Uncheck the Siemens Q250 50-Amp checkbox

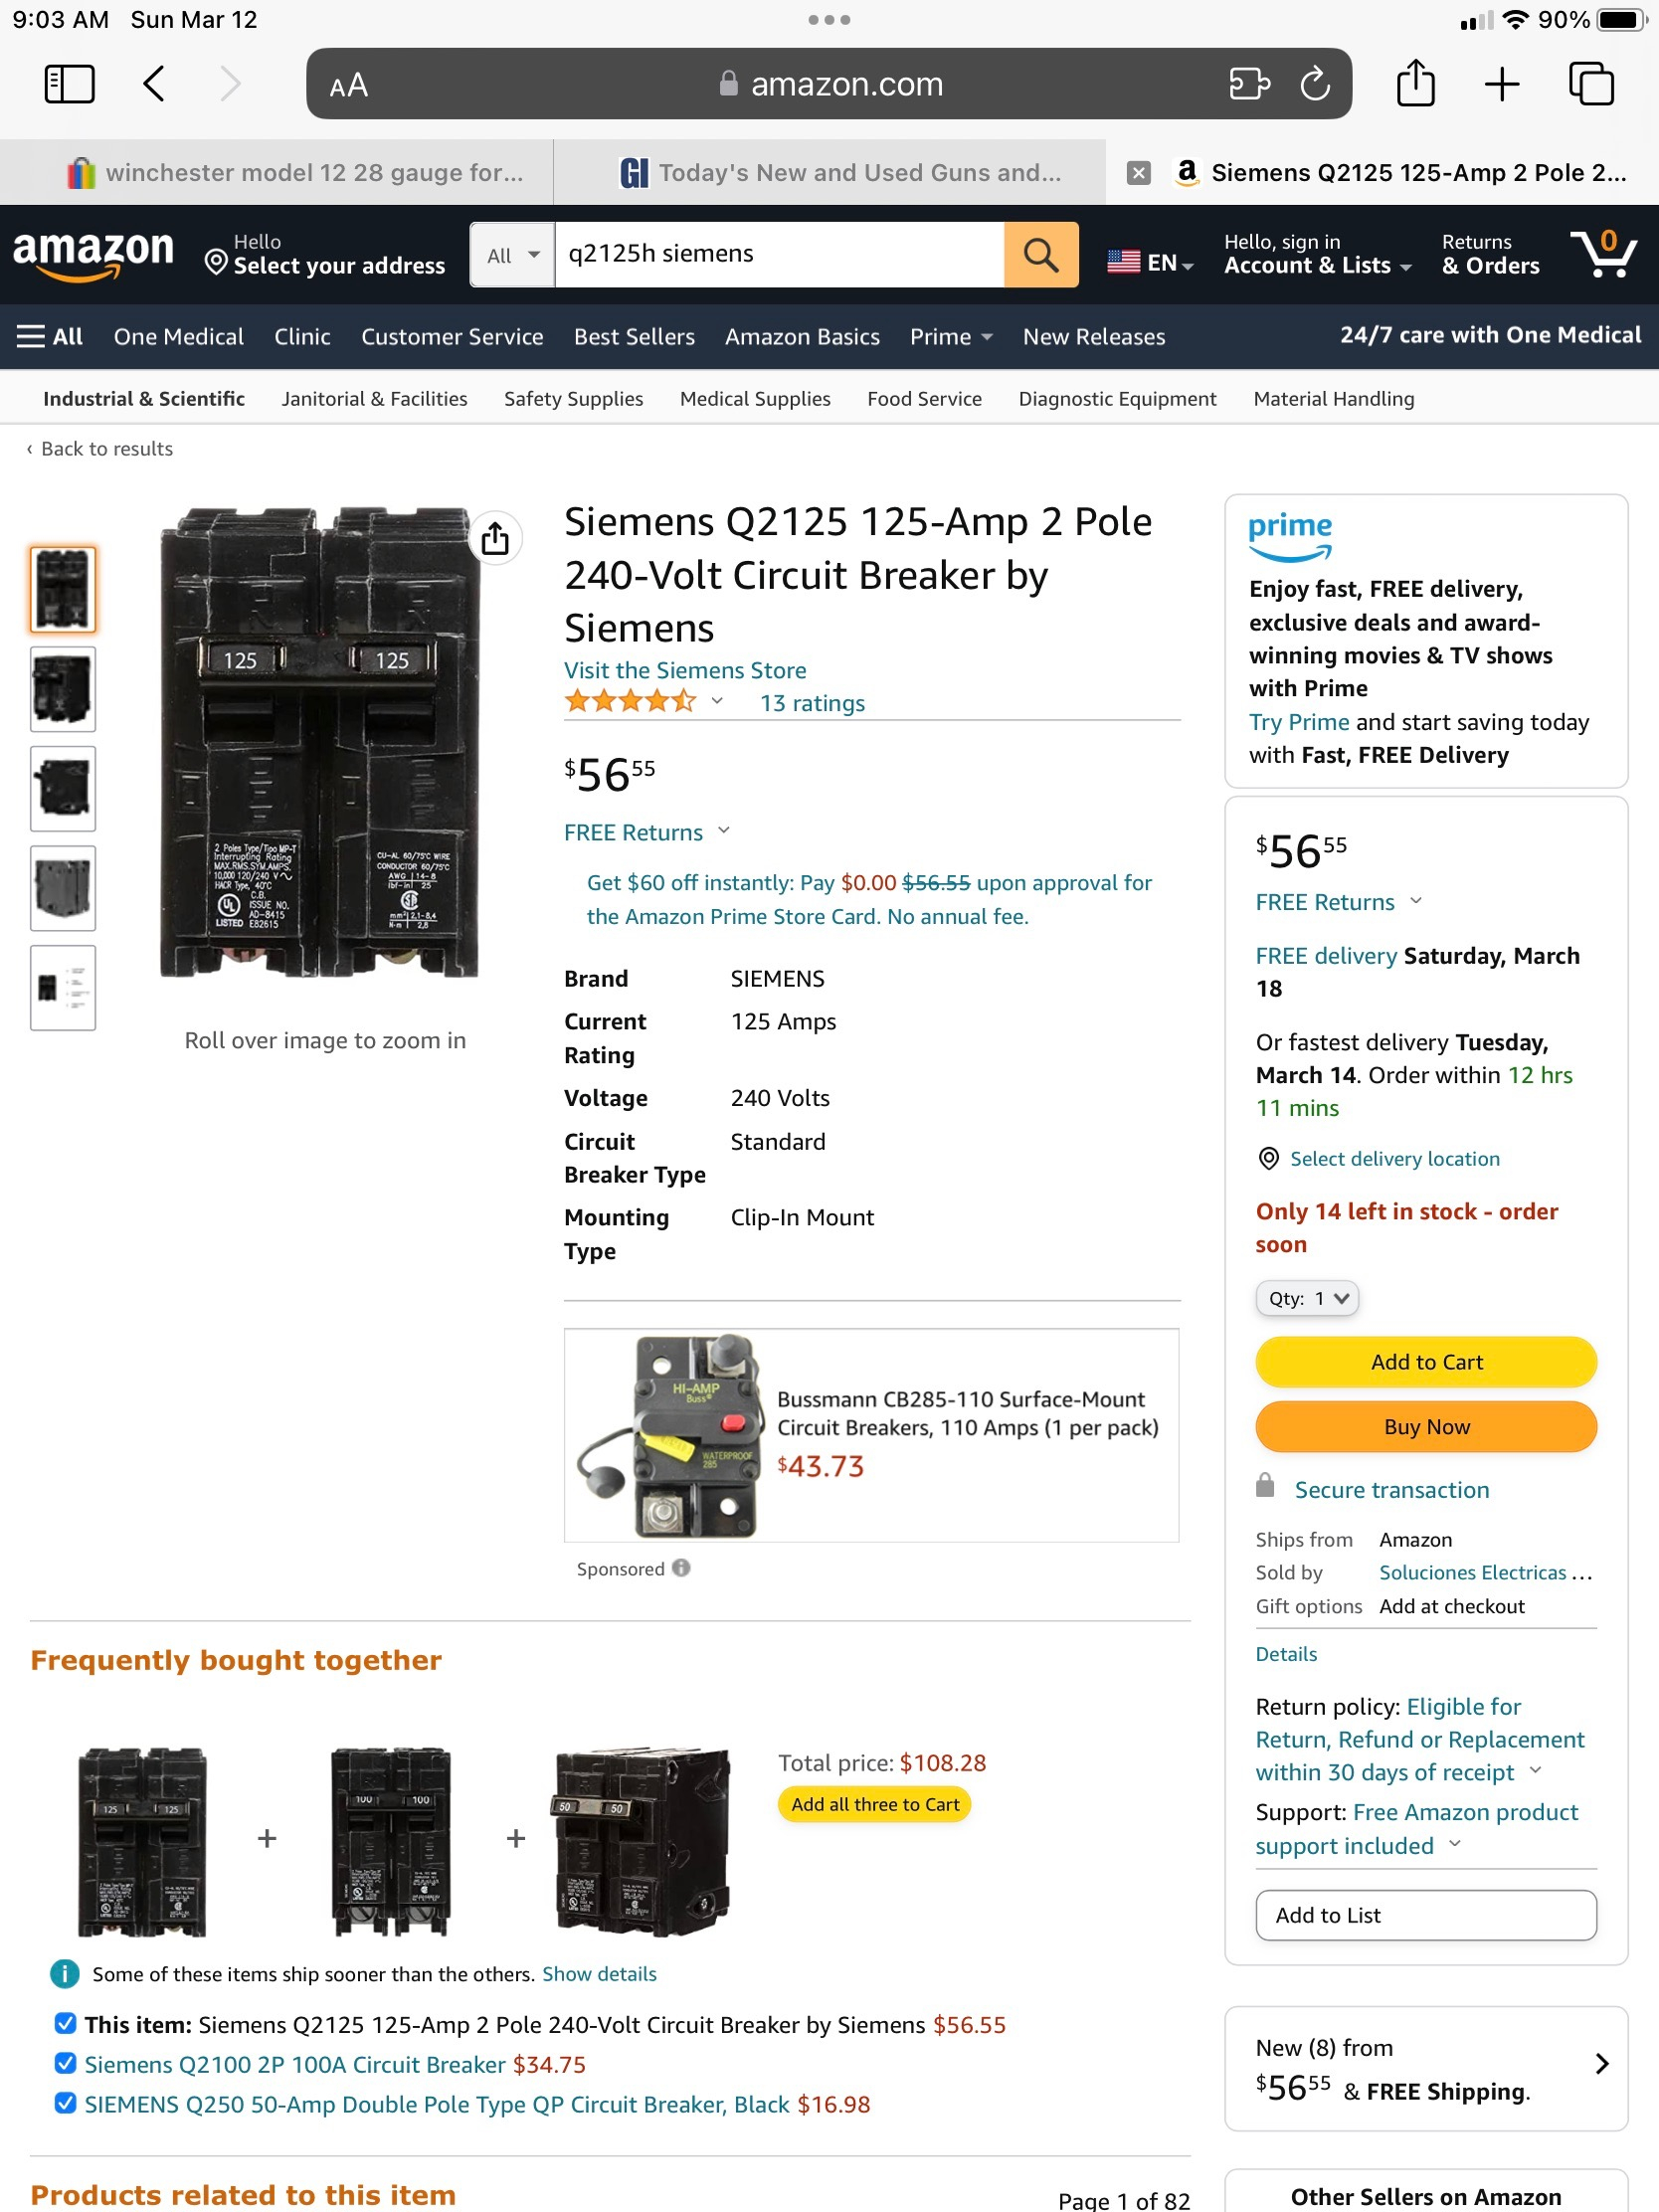[65, 2103]
